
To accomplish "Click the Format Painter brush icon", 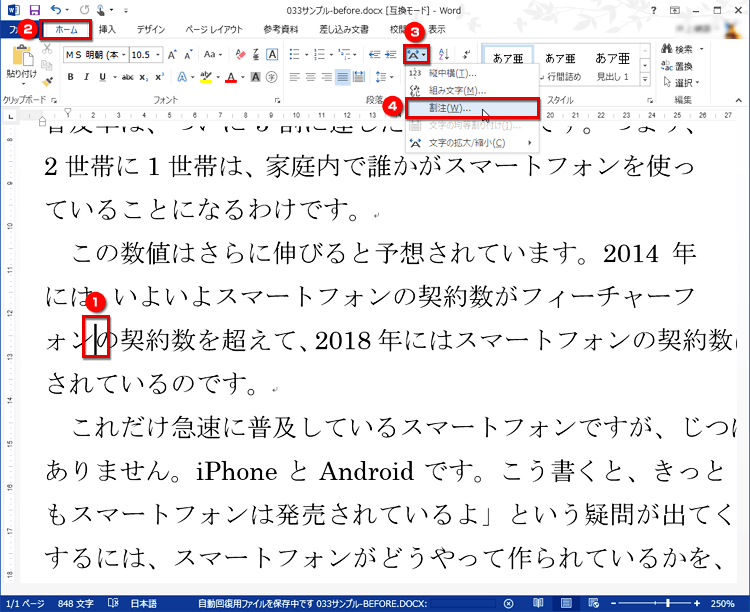I will tap(47, 81).
